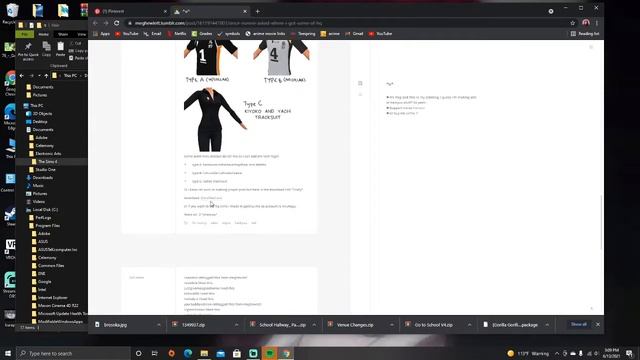
Task: Select Program Files folder in tree
Action: (44, 226)
